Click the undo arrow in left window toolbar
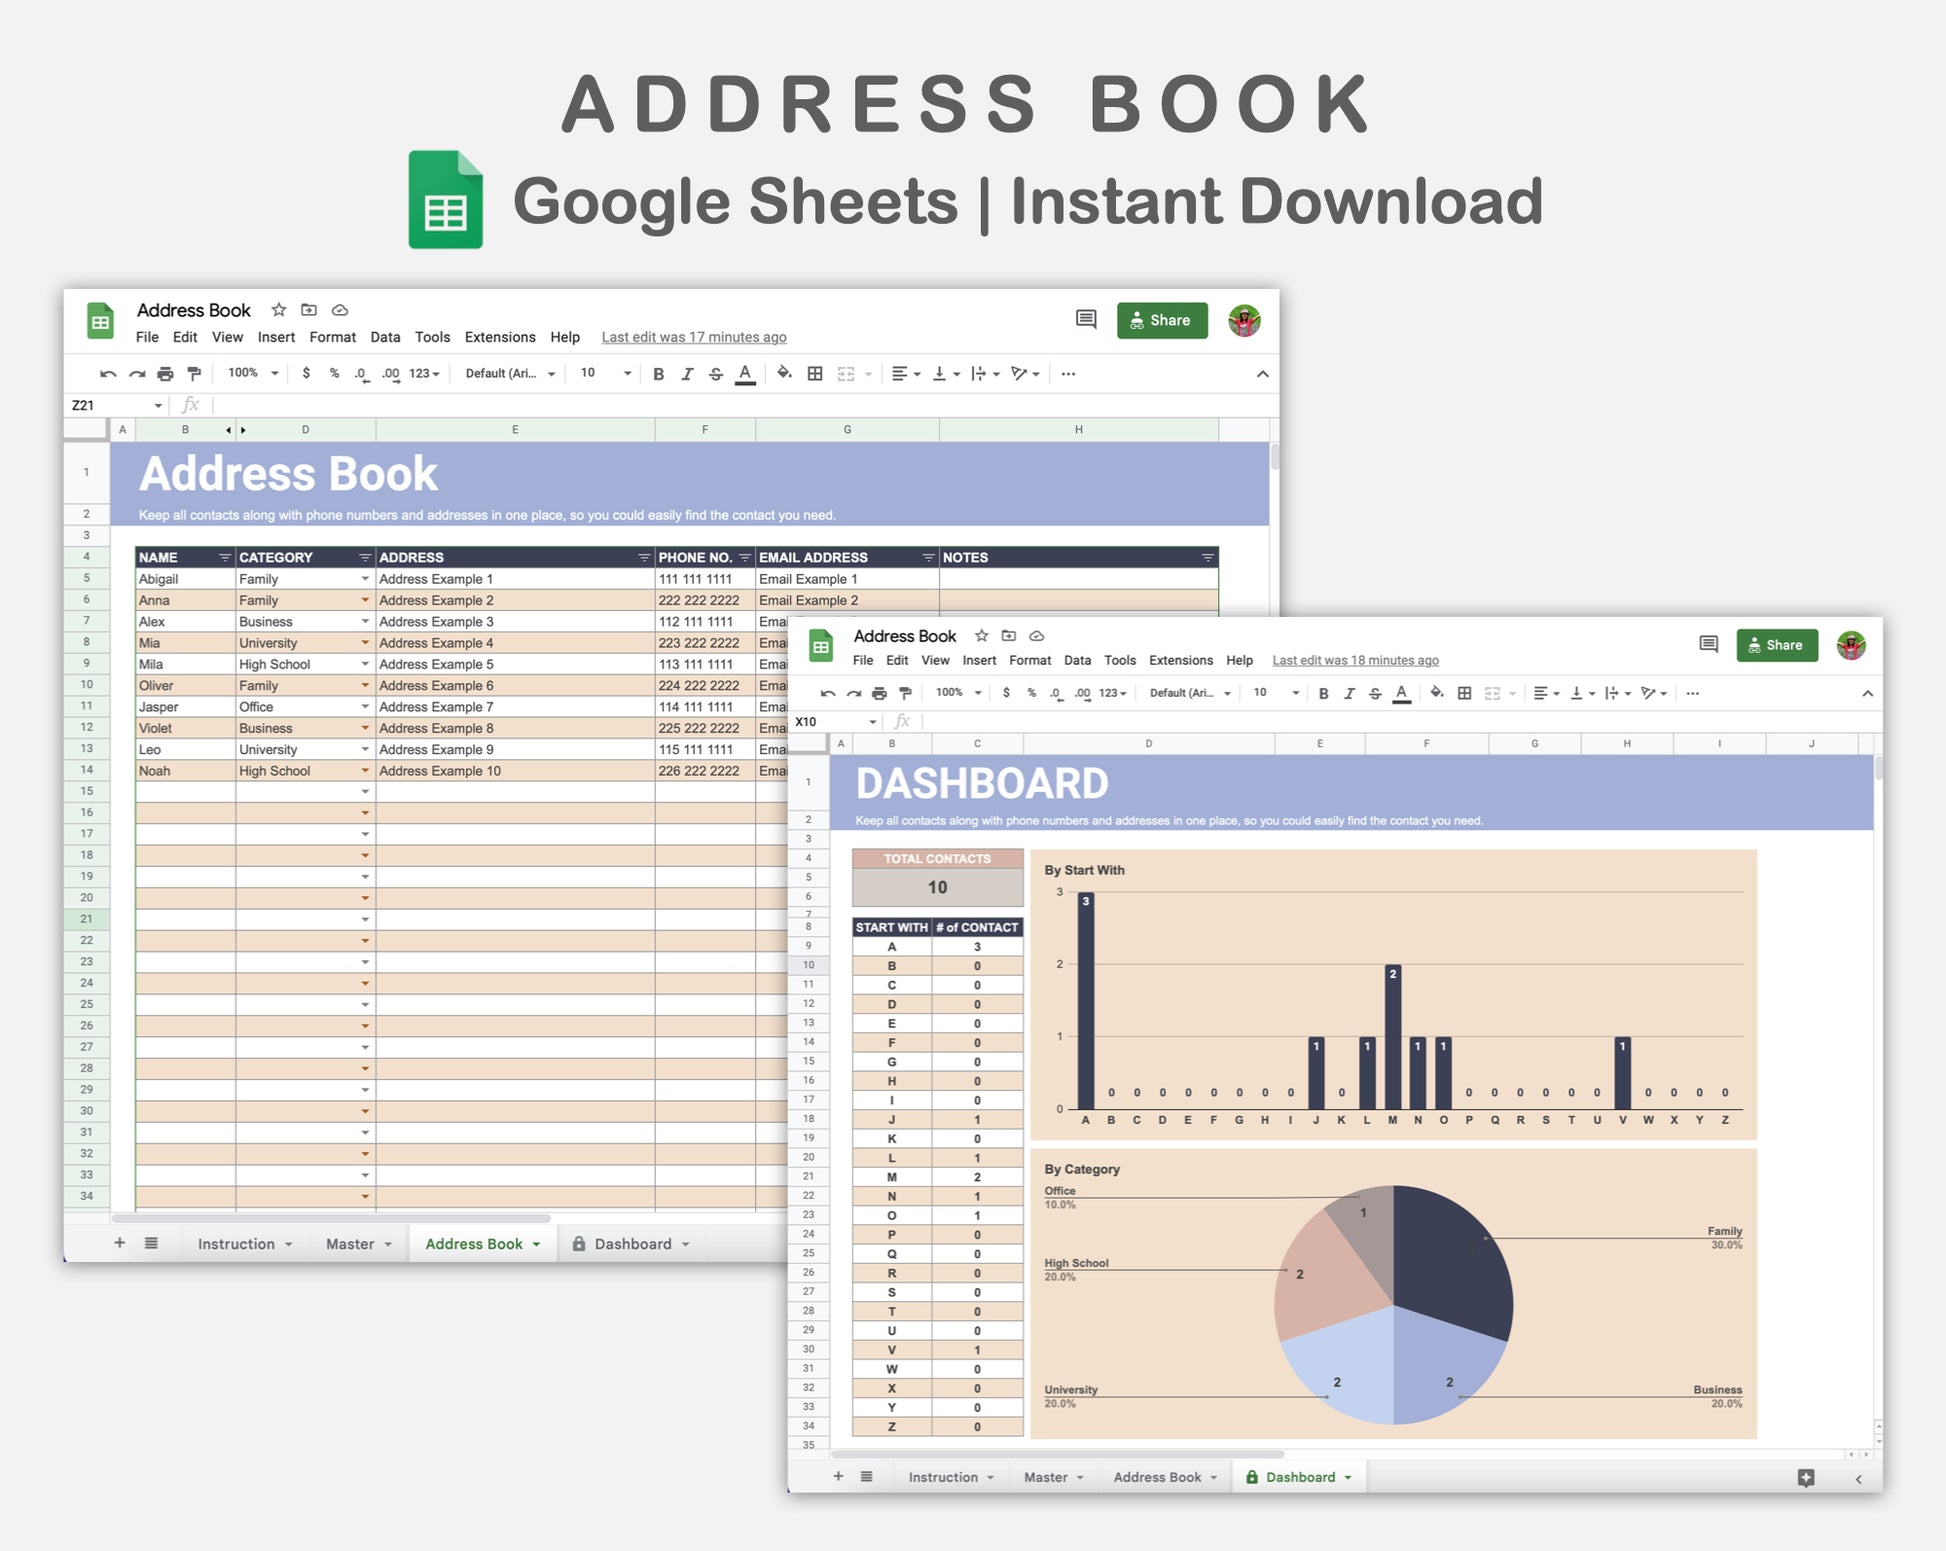The image size is (1946, 1551). click(x=108, y=374)
